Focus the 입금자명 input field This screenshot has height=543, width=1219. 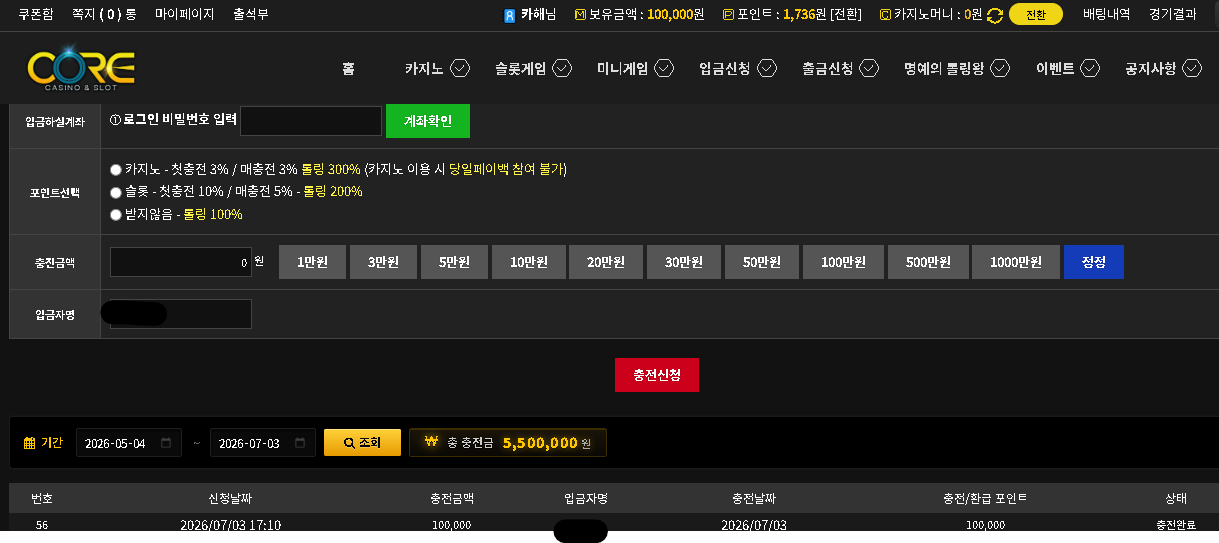[x=181, y=314]
